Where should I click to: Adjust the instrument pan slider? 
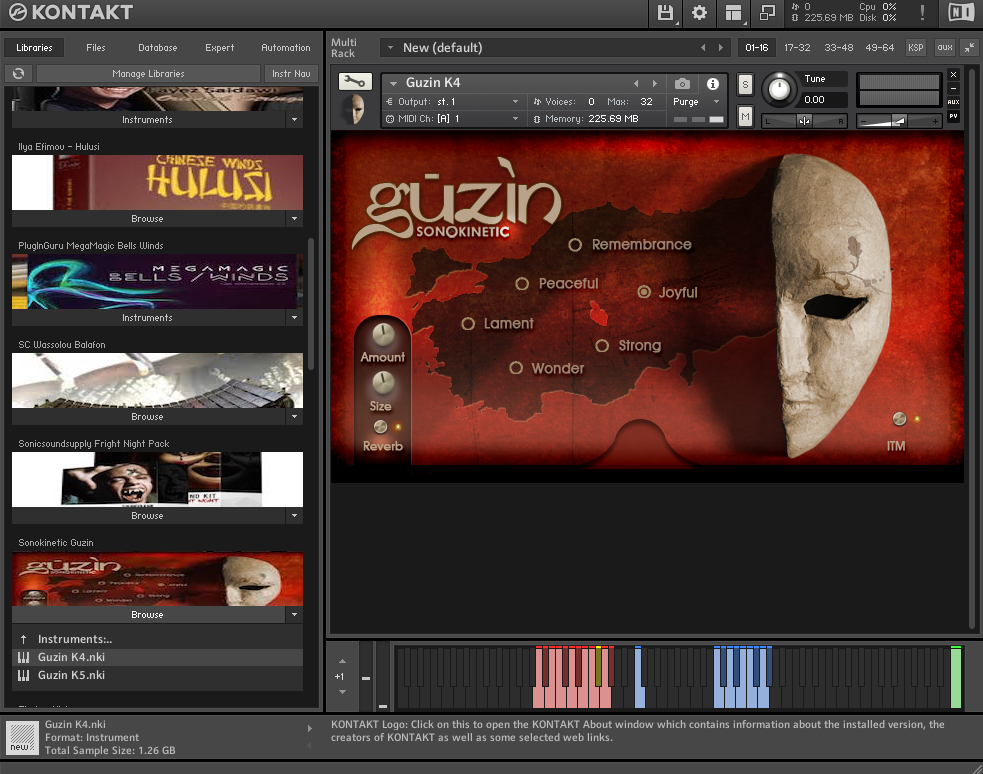pyautogui.click(x=804, y=121)
